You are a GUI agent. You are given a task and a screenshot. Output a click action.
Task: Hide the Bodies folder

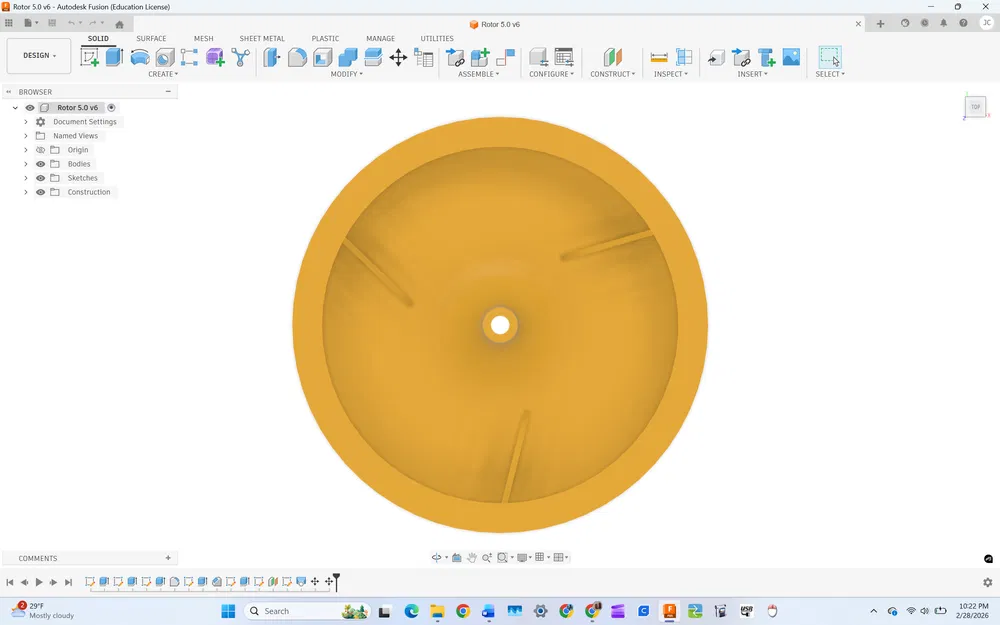tap(40, 164)
